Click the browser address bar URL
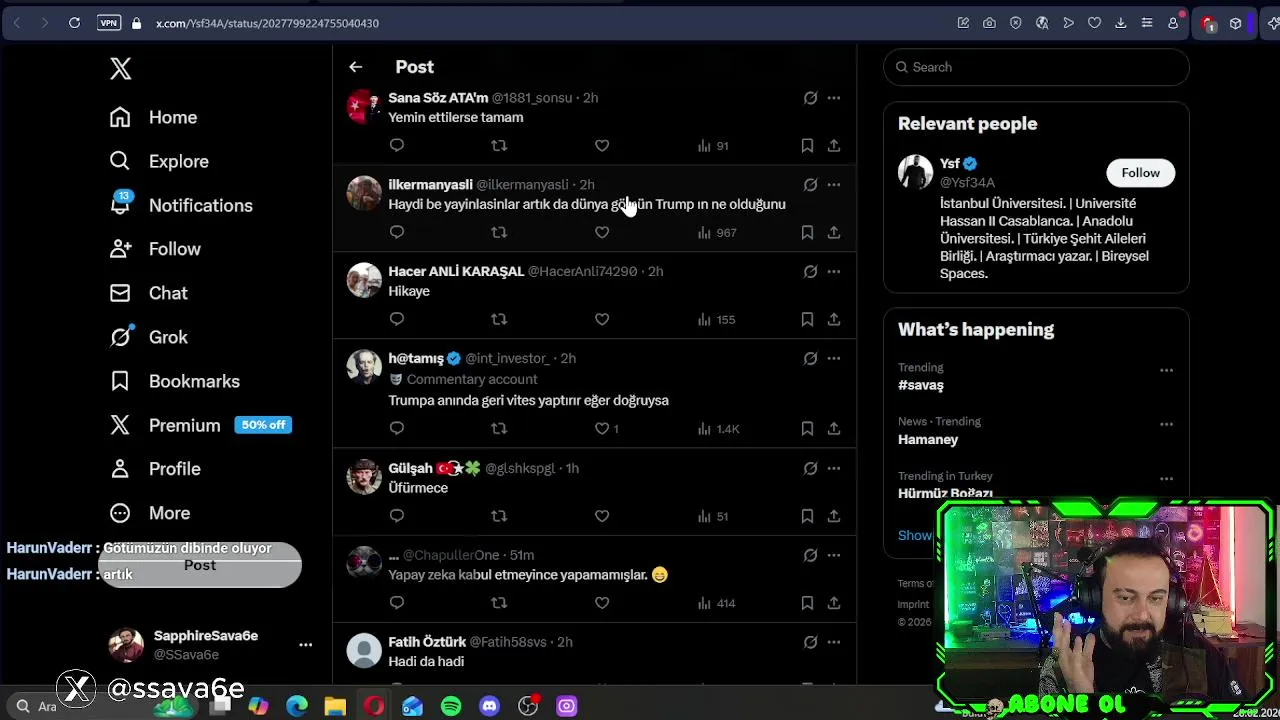This screenshot has height=720, width=1280. pyautogui.click(x=267, y=23)
